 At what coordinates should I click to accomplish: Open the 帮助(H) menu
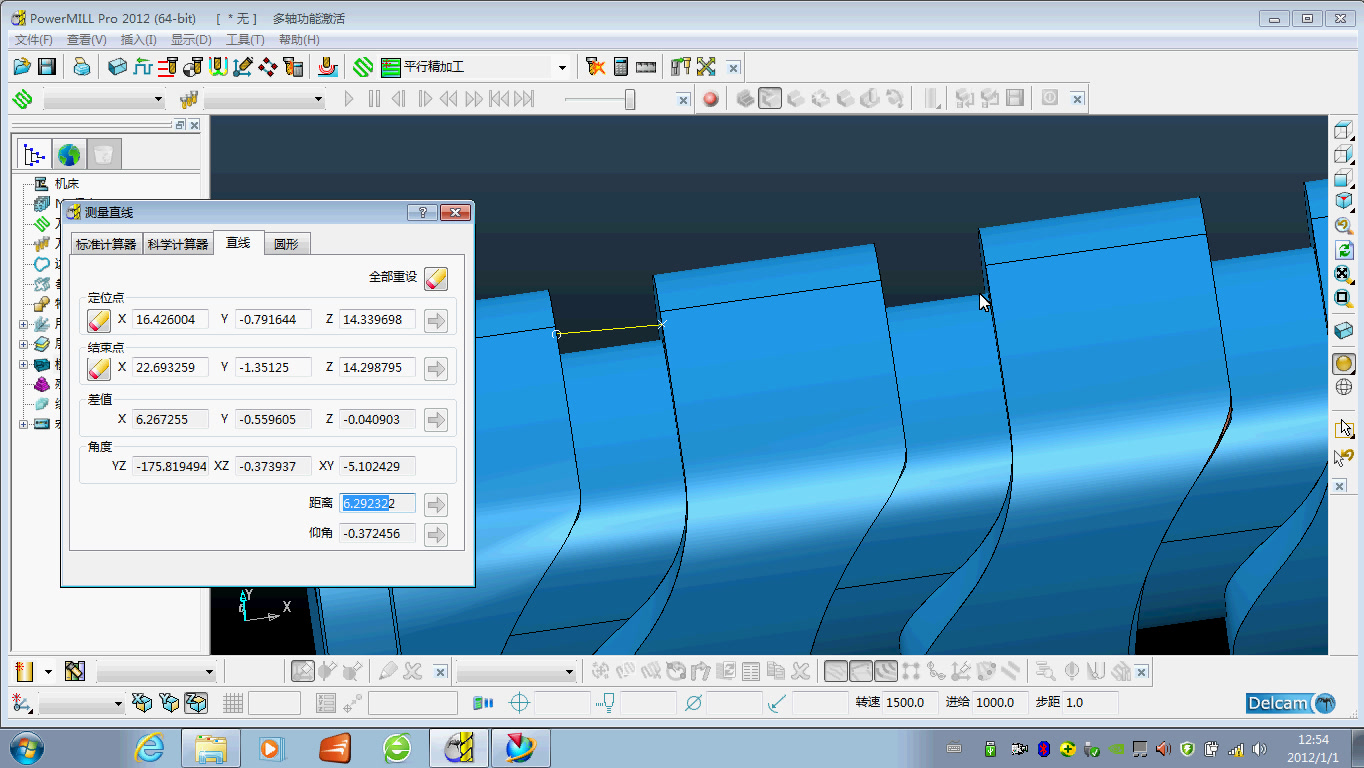[299, 40]
